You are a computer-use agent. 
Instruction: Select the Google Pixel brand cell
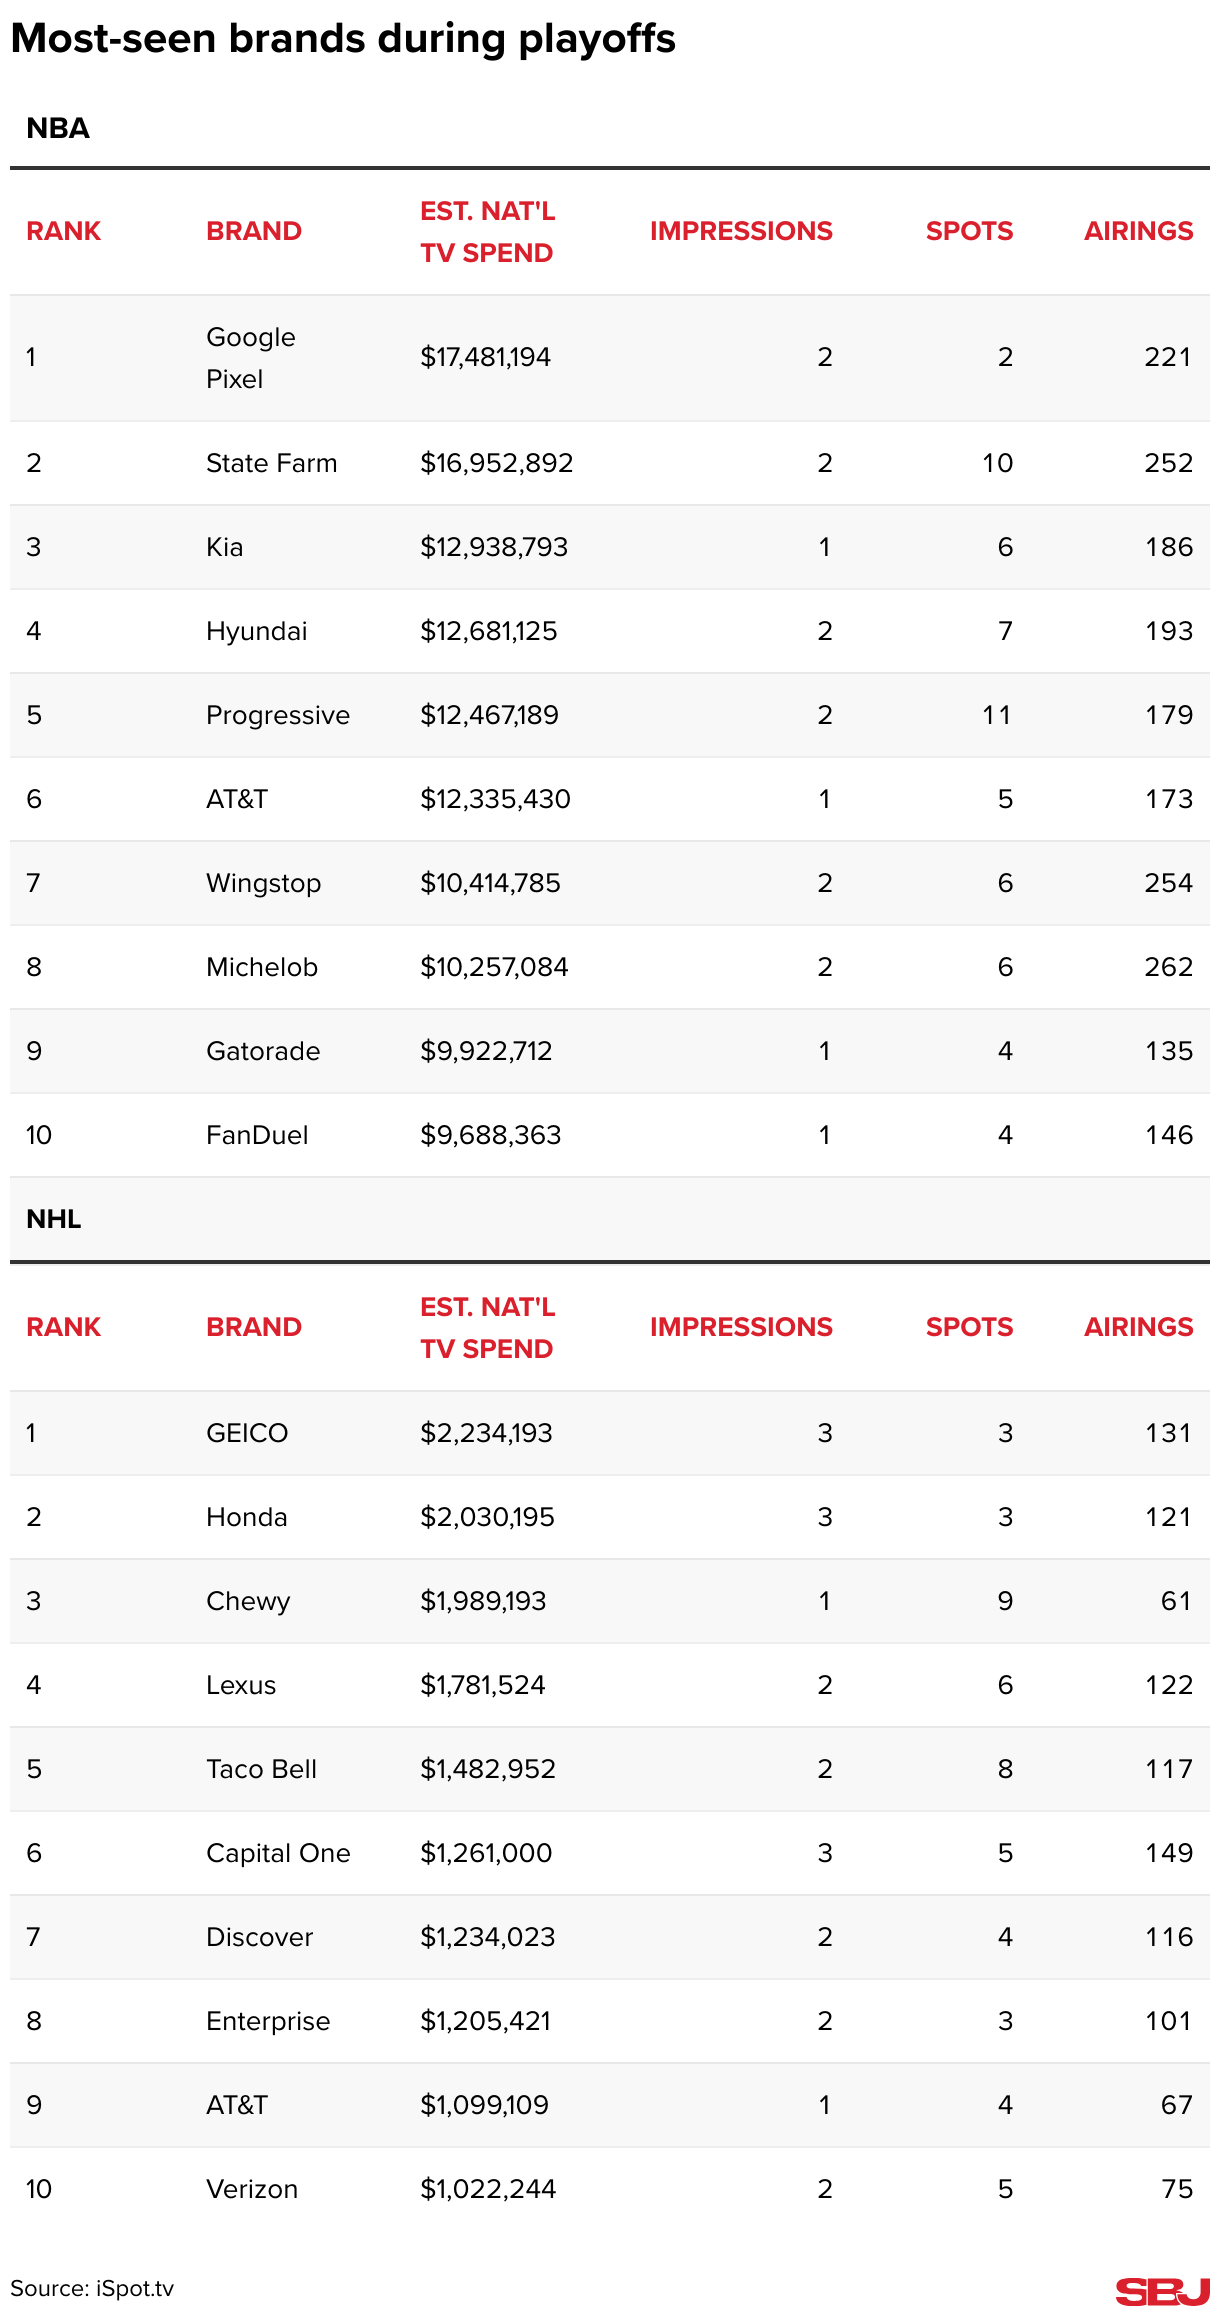[x=250, y=358]
